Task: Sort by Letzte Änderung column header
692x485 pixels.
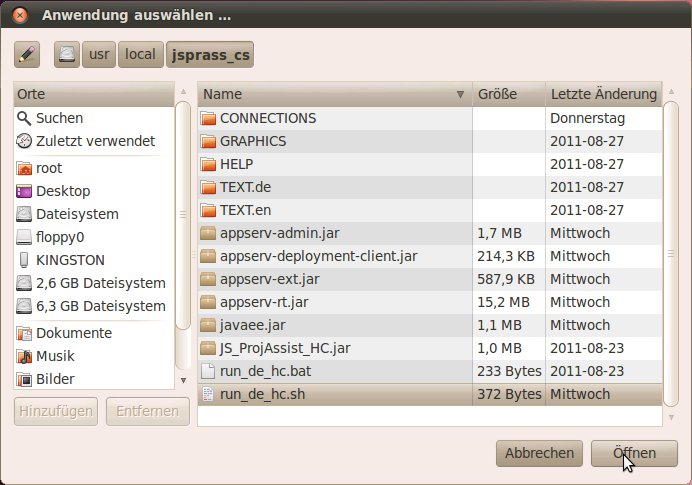Action: pyautogui.click(x=603, y=94)
